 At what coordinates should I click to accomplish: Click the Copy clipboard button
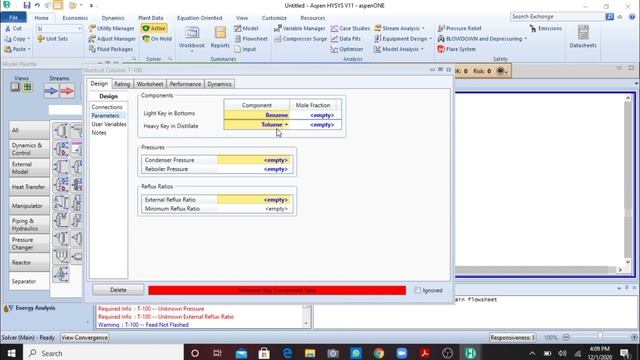(17, 39)
